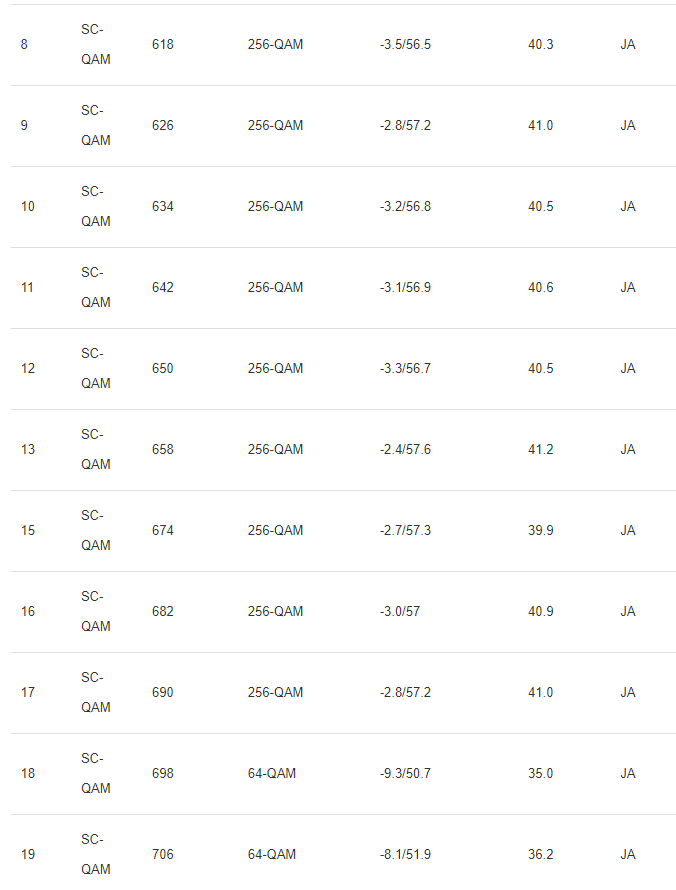Image resolution: width=676 pixels, height=890 pixels.
Task: Select the JA status in channel 8 row
Action: pos(628,45)
